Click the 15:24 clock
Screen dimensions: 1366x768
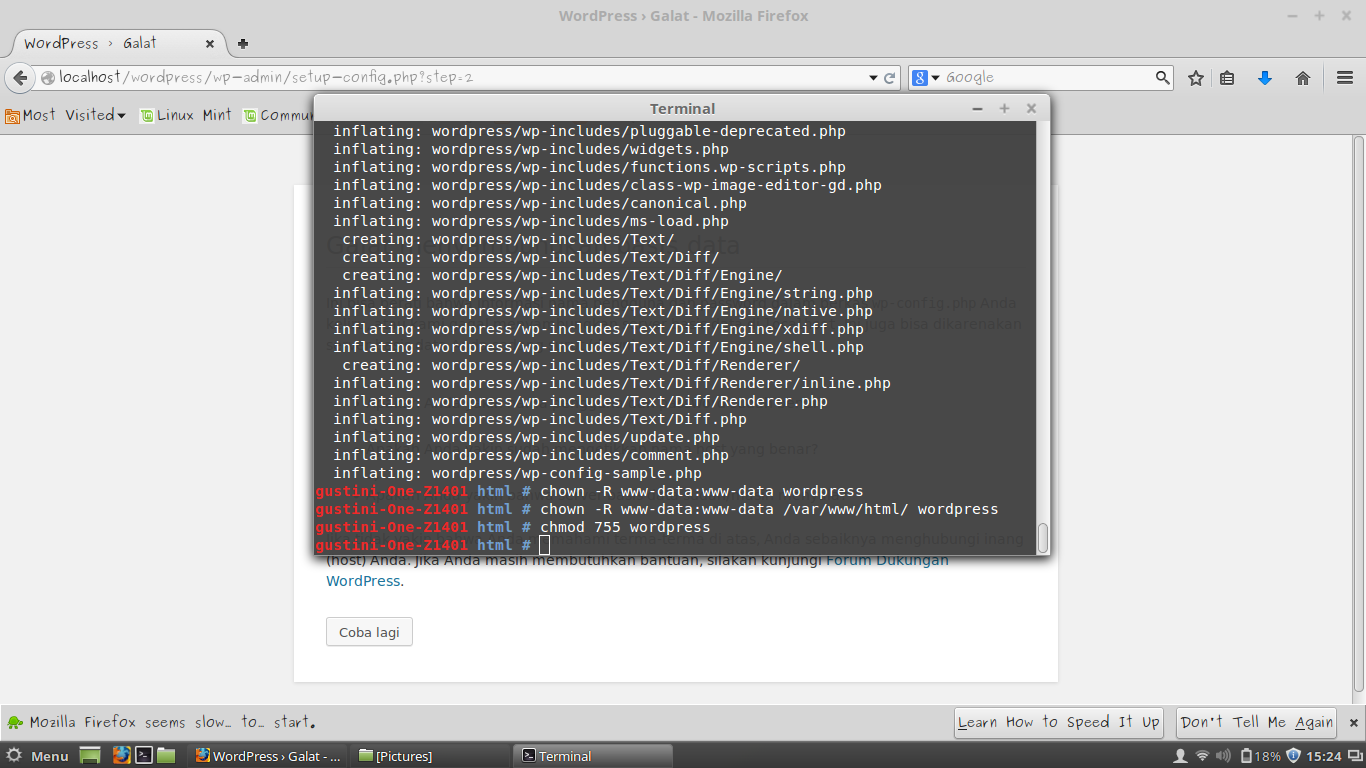click(1324, 756)
